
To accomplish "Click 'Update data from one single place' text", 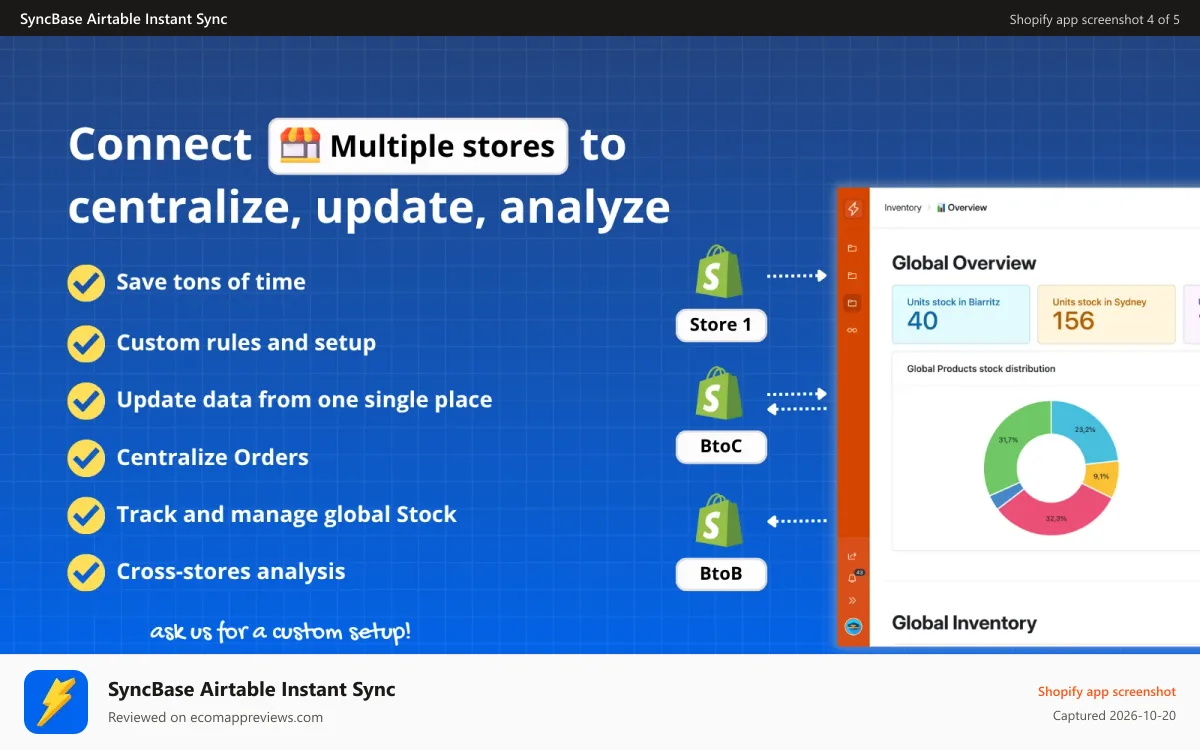I will 304,401.
